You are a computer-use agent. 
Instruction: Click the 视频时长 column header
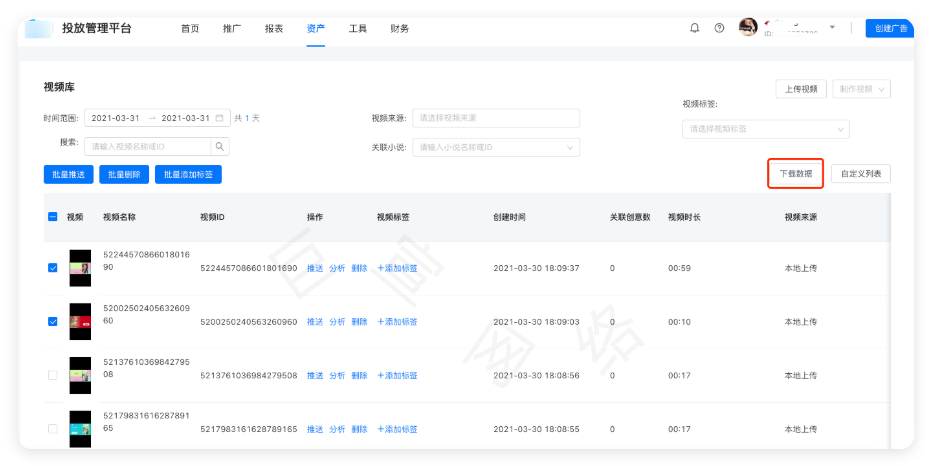pos(684,217)
